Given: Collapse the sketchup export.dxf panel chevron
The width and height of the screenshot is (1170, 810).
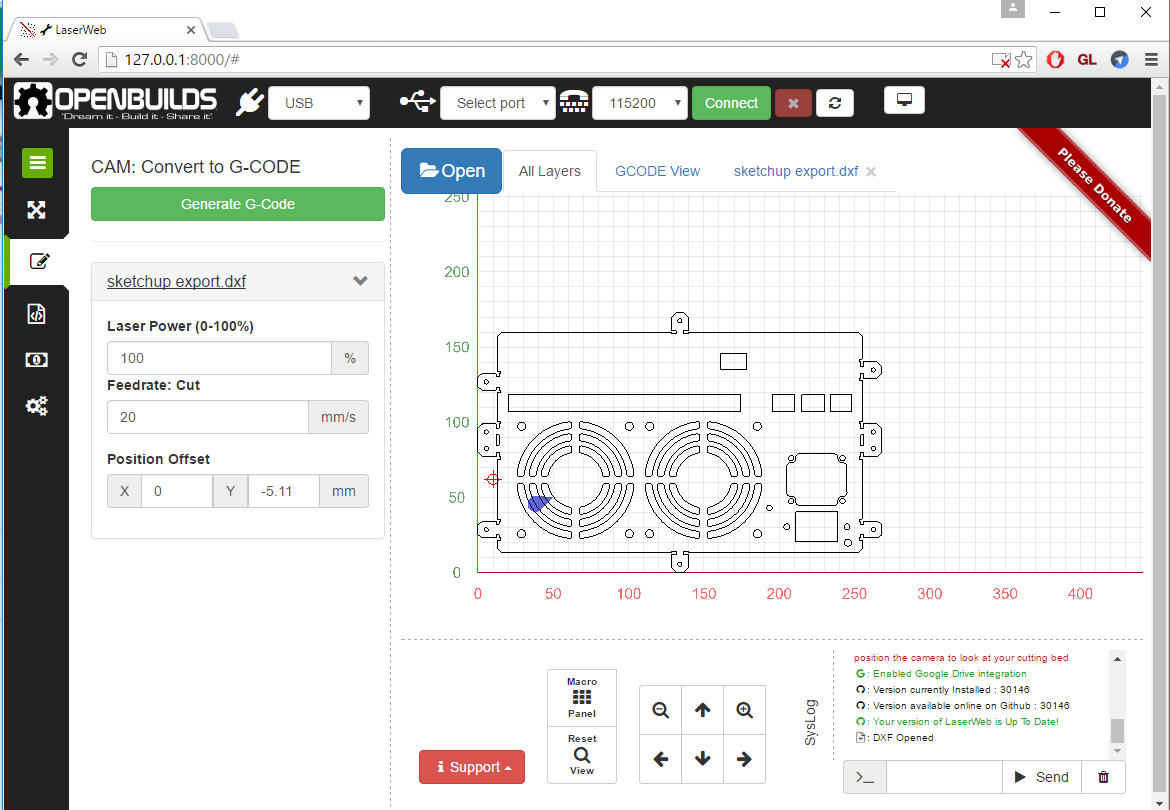Looking at the screenshot, I should [x=361, y=281].
